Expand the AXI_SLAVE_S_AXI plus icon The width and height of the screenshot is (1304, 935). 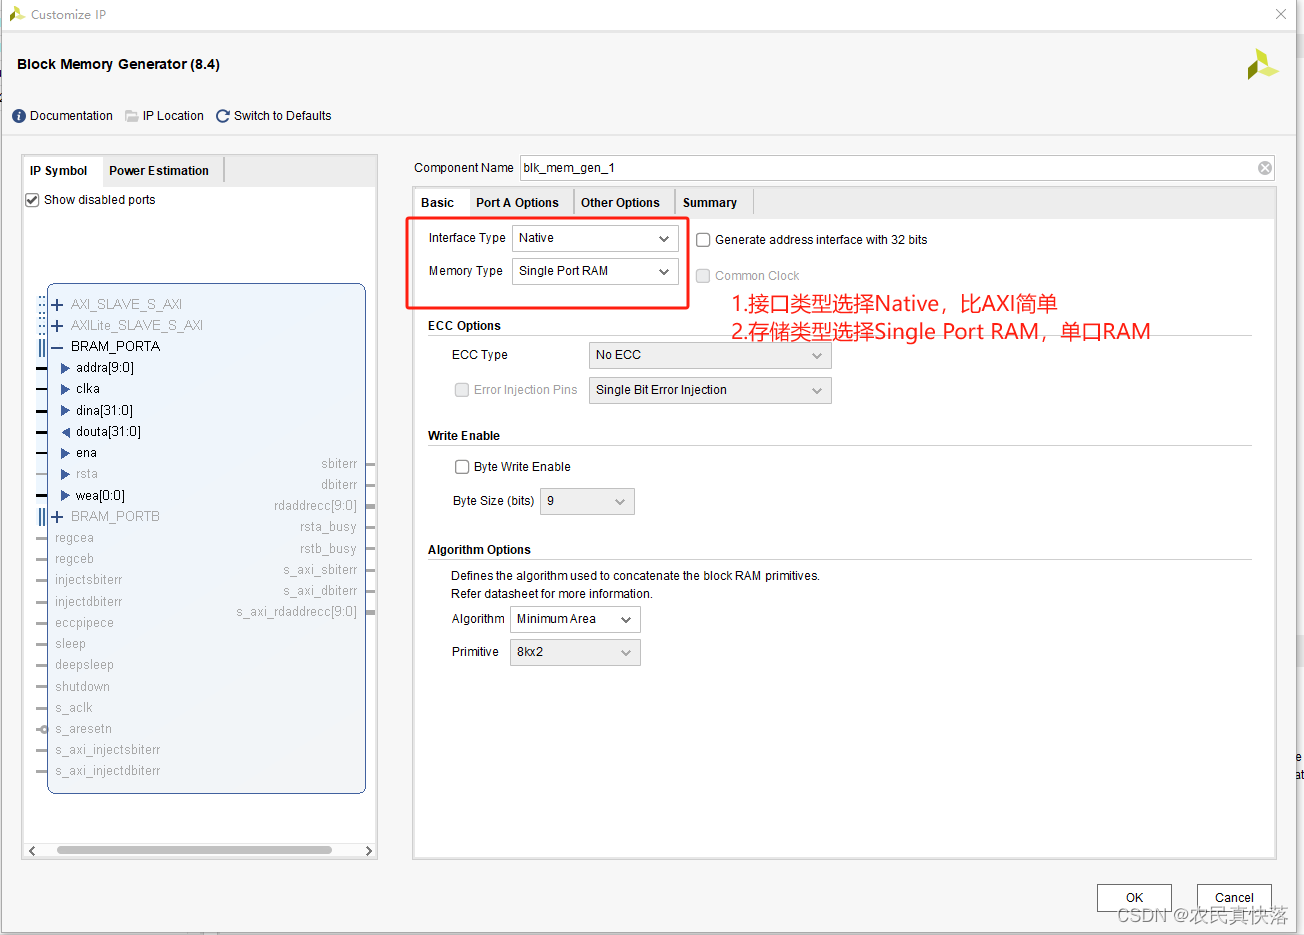pos(57,305)
